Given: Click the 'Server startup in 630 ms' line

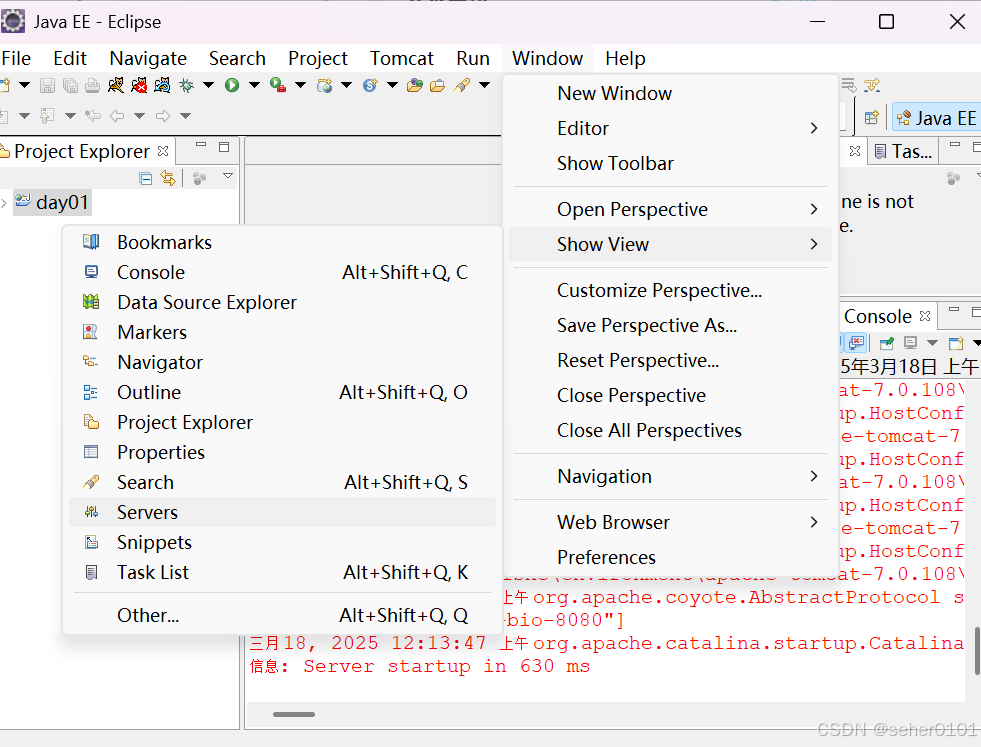Looking at the screenshot, I should point(419,666).
